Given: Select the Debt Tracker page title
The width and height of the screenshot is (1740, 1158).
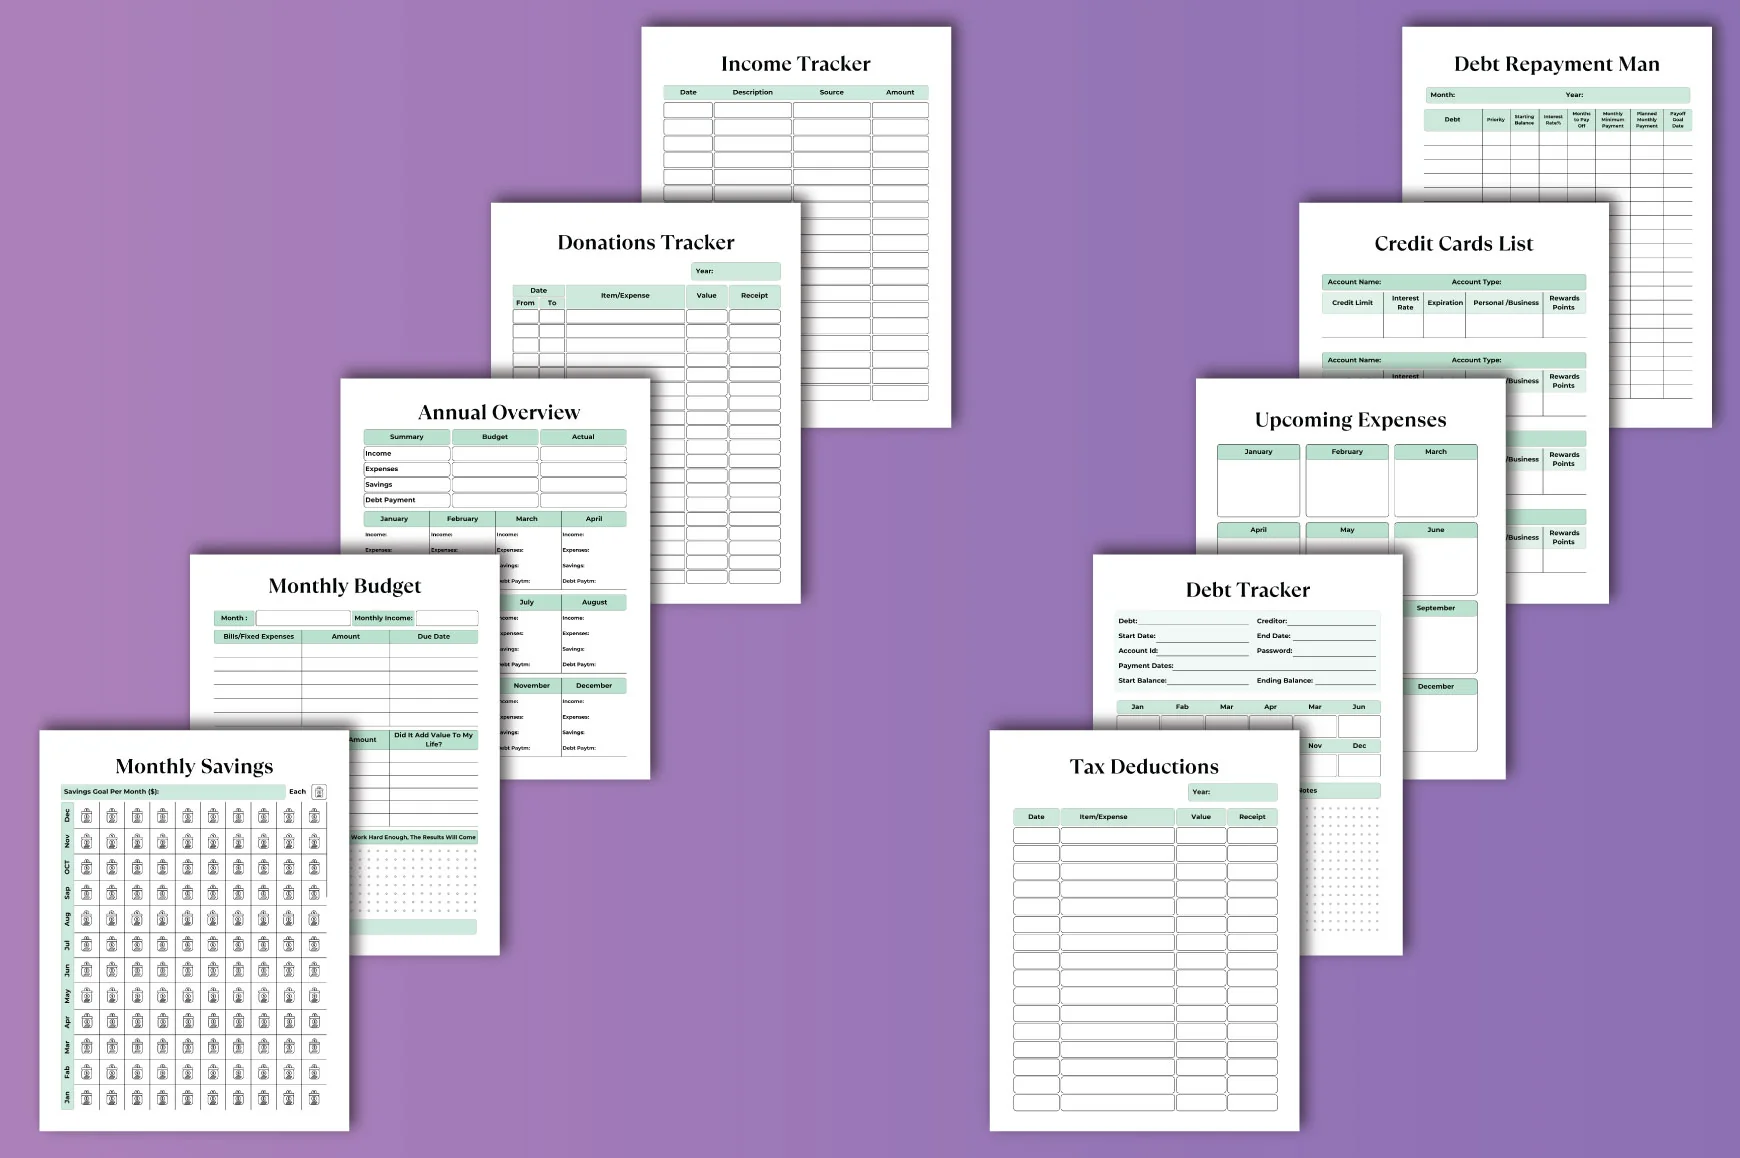Looking at the screenshot, I should (x=1247, y=590).
